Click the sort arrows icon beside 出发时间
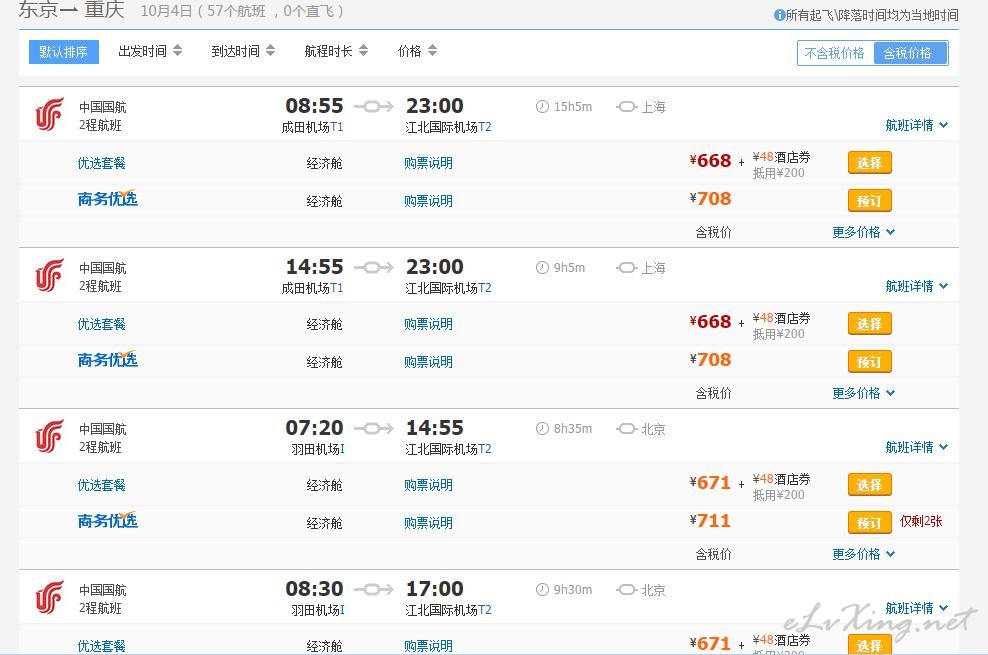 click(177, 50)
